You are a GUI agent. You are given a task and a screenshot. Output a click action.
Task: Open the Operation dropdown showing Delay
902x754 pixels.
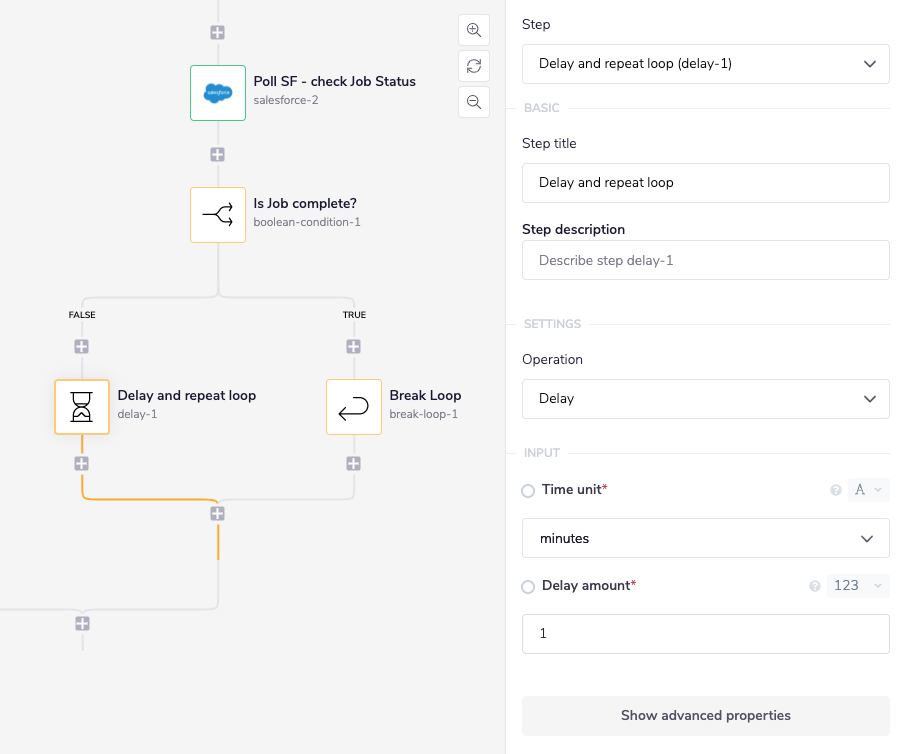[x=705, y=399]
